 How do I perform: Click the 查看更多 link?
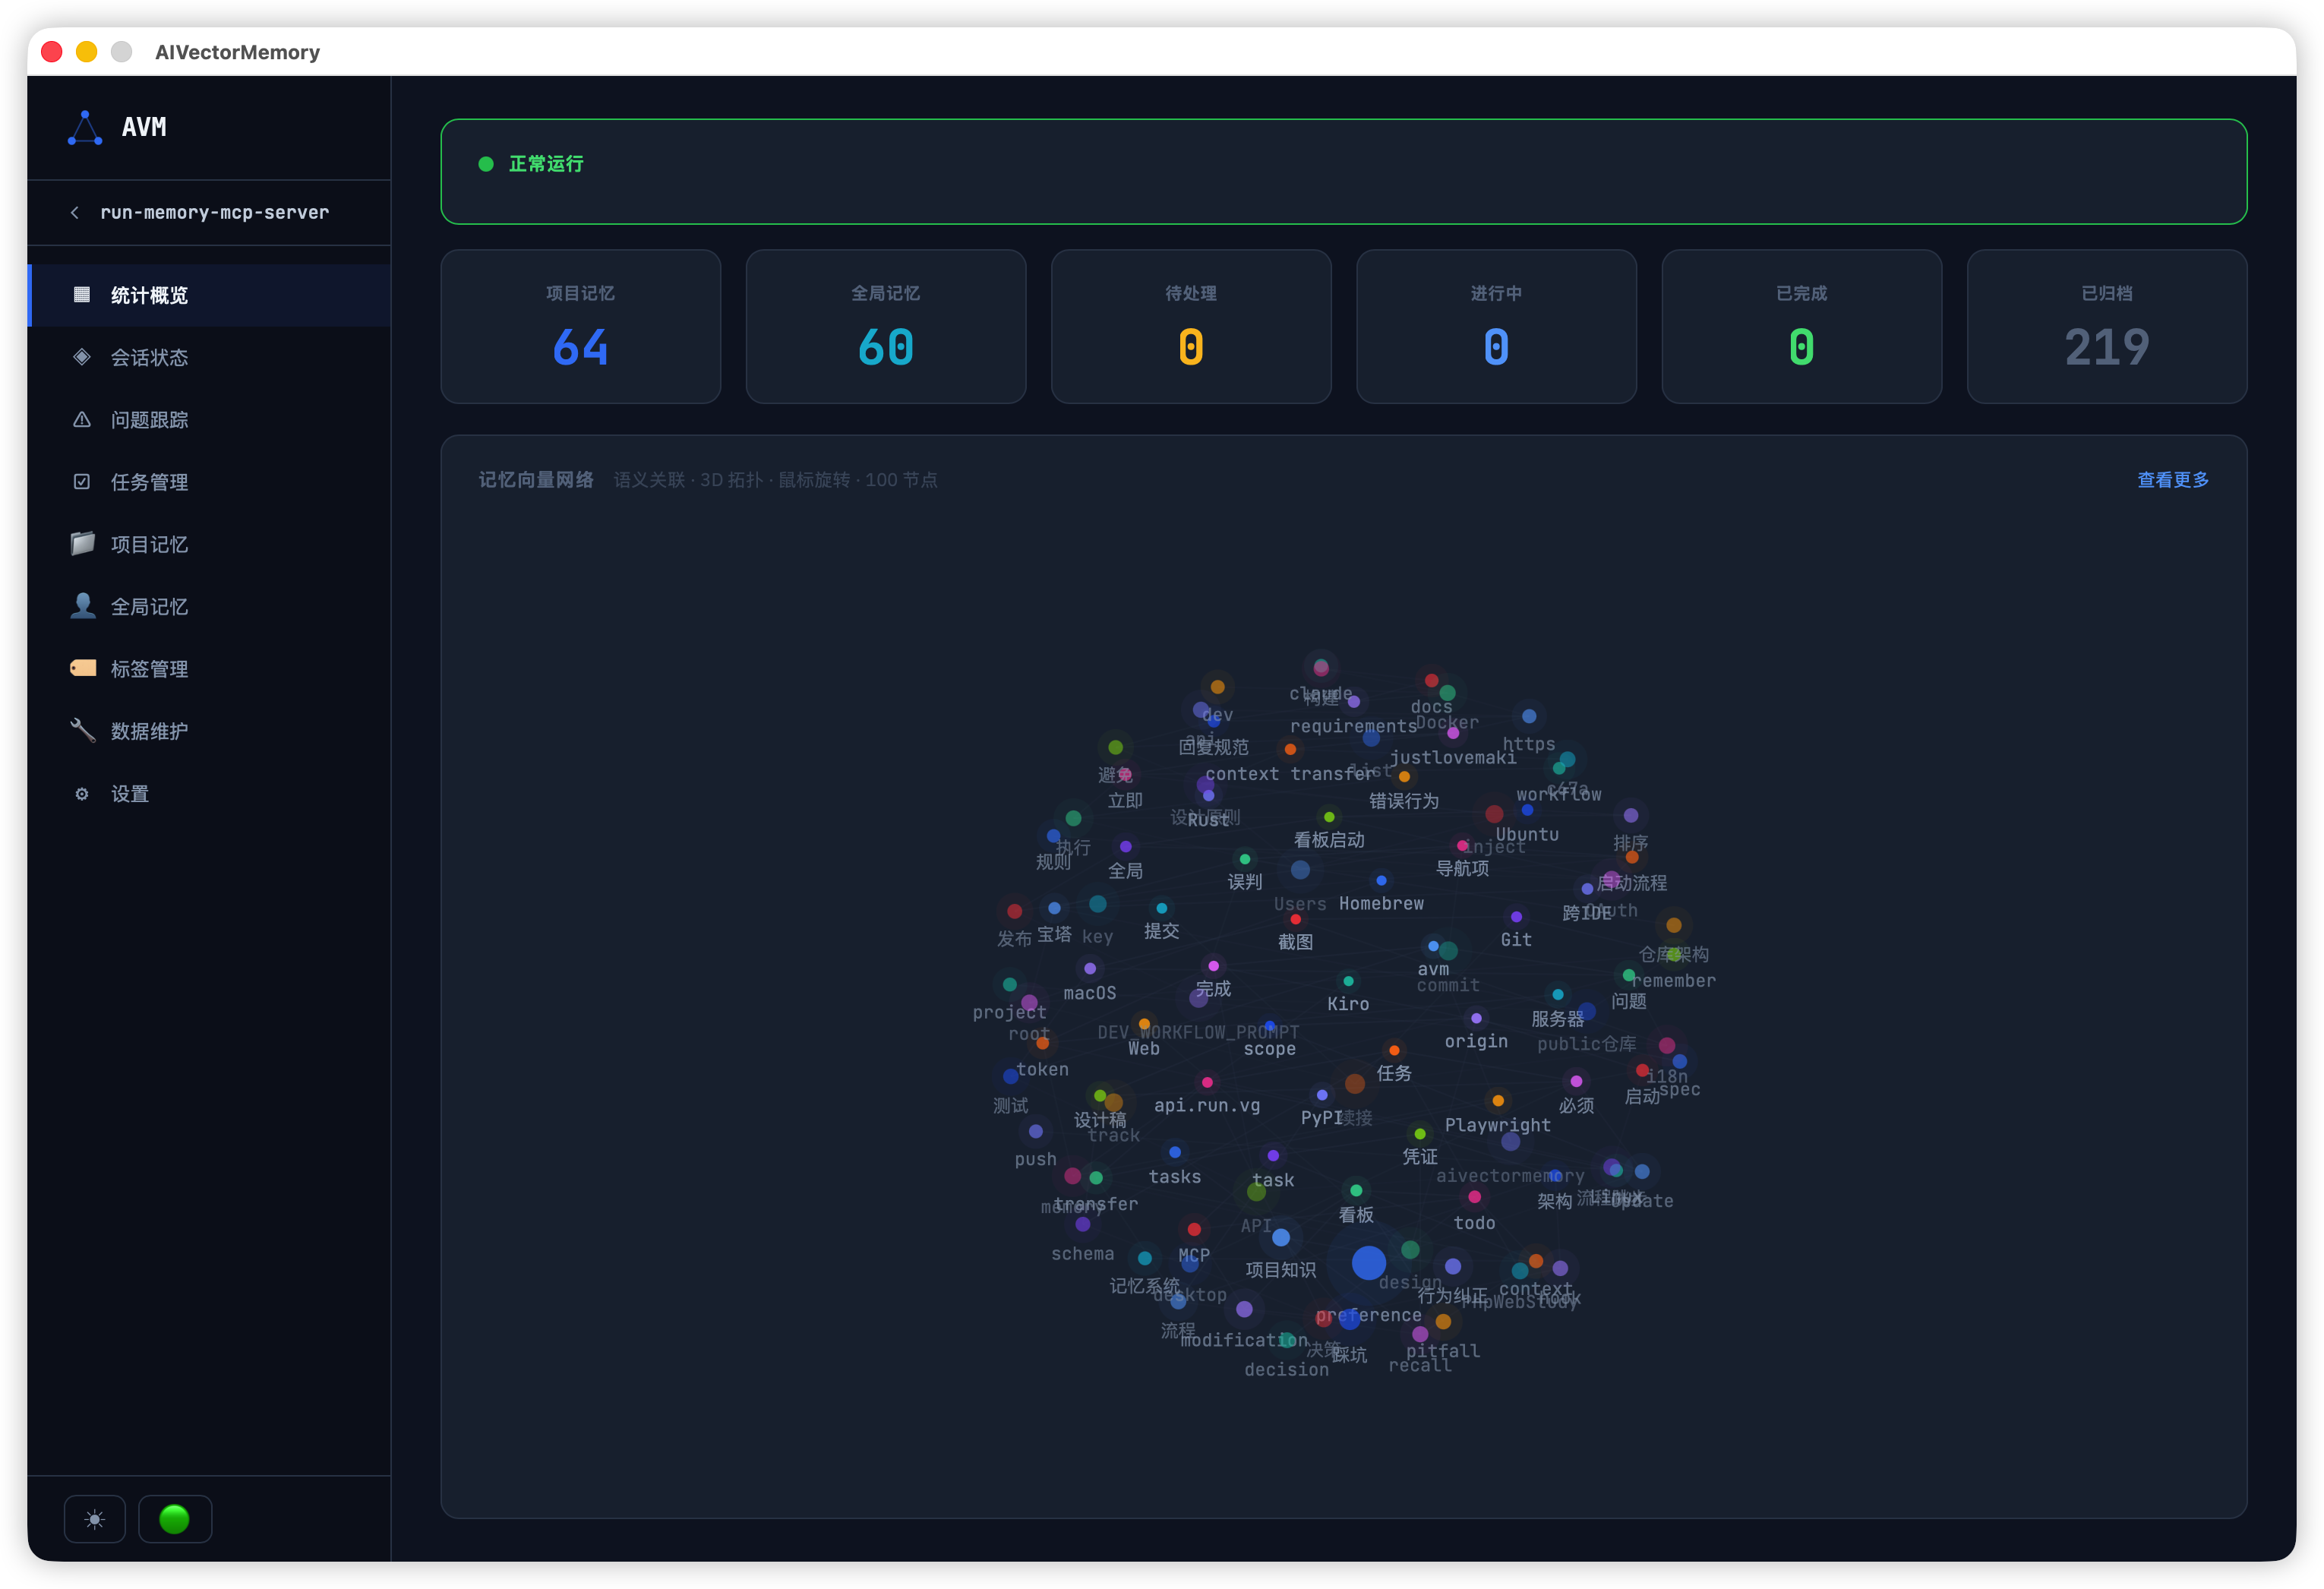coord(2172,480)
